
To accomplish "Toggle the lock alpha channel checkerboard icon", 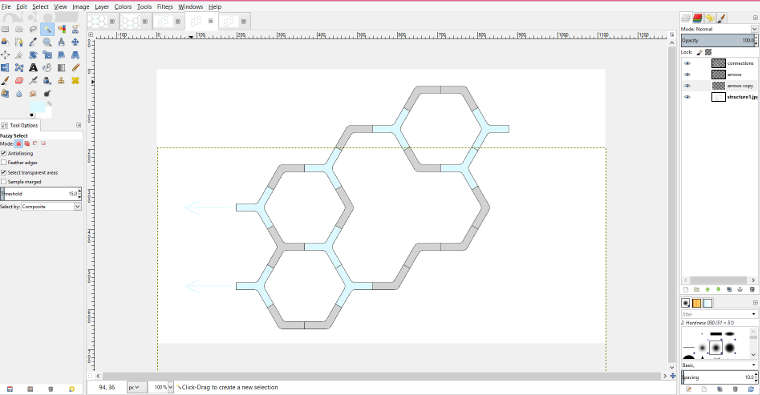I will click(708, 52).
